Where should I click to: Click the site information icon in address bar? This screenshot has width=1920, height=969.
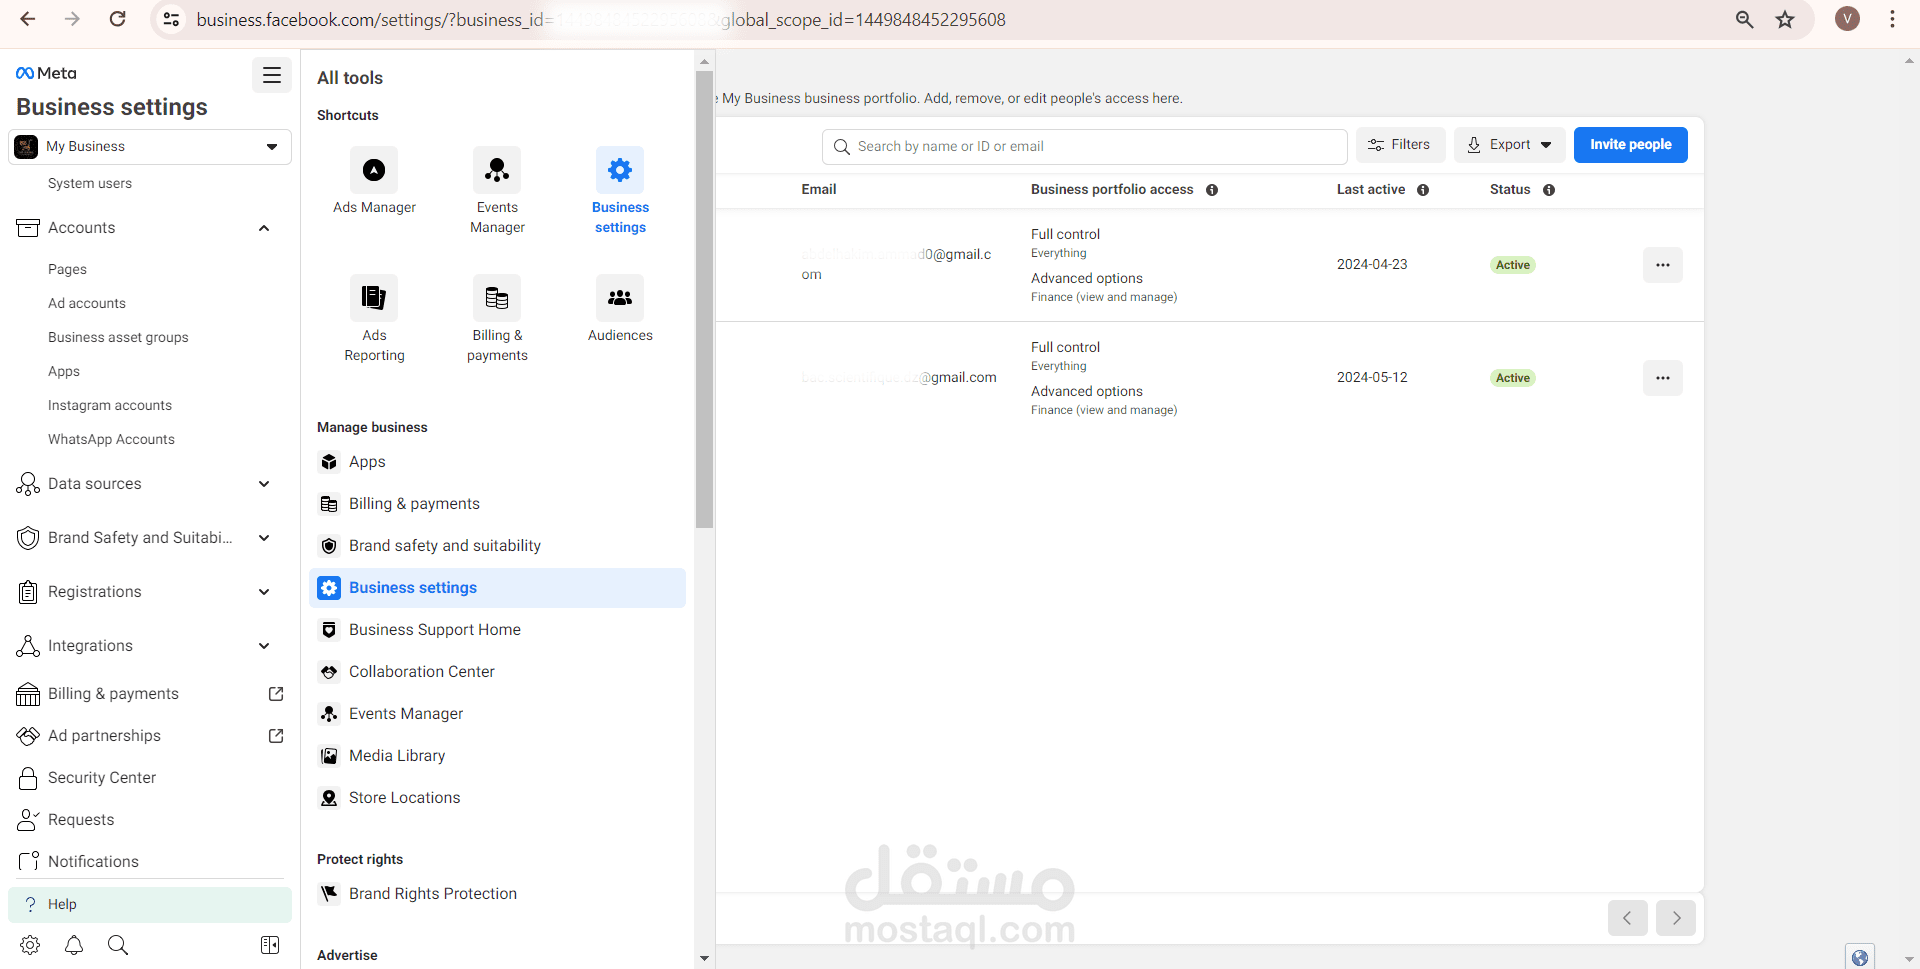[x=172, y=20]
